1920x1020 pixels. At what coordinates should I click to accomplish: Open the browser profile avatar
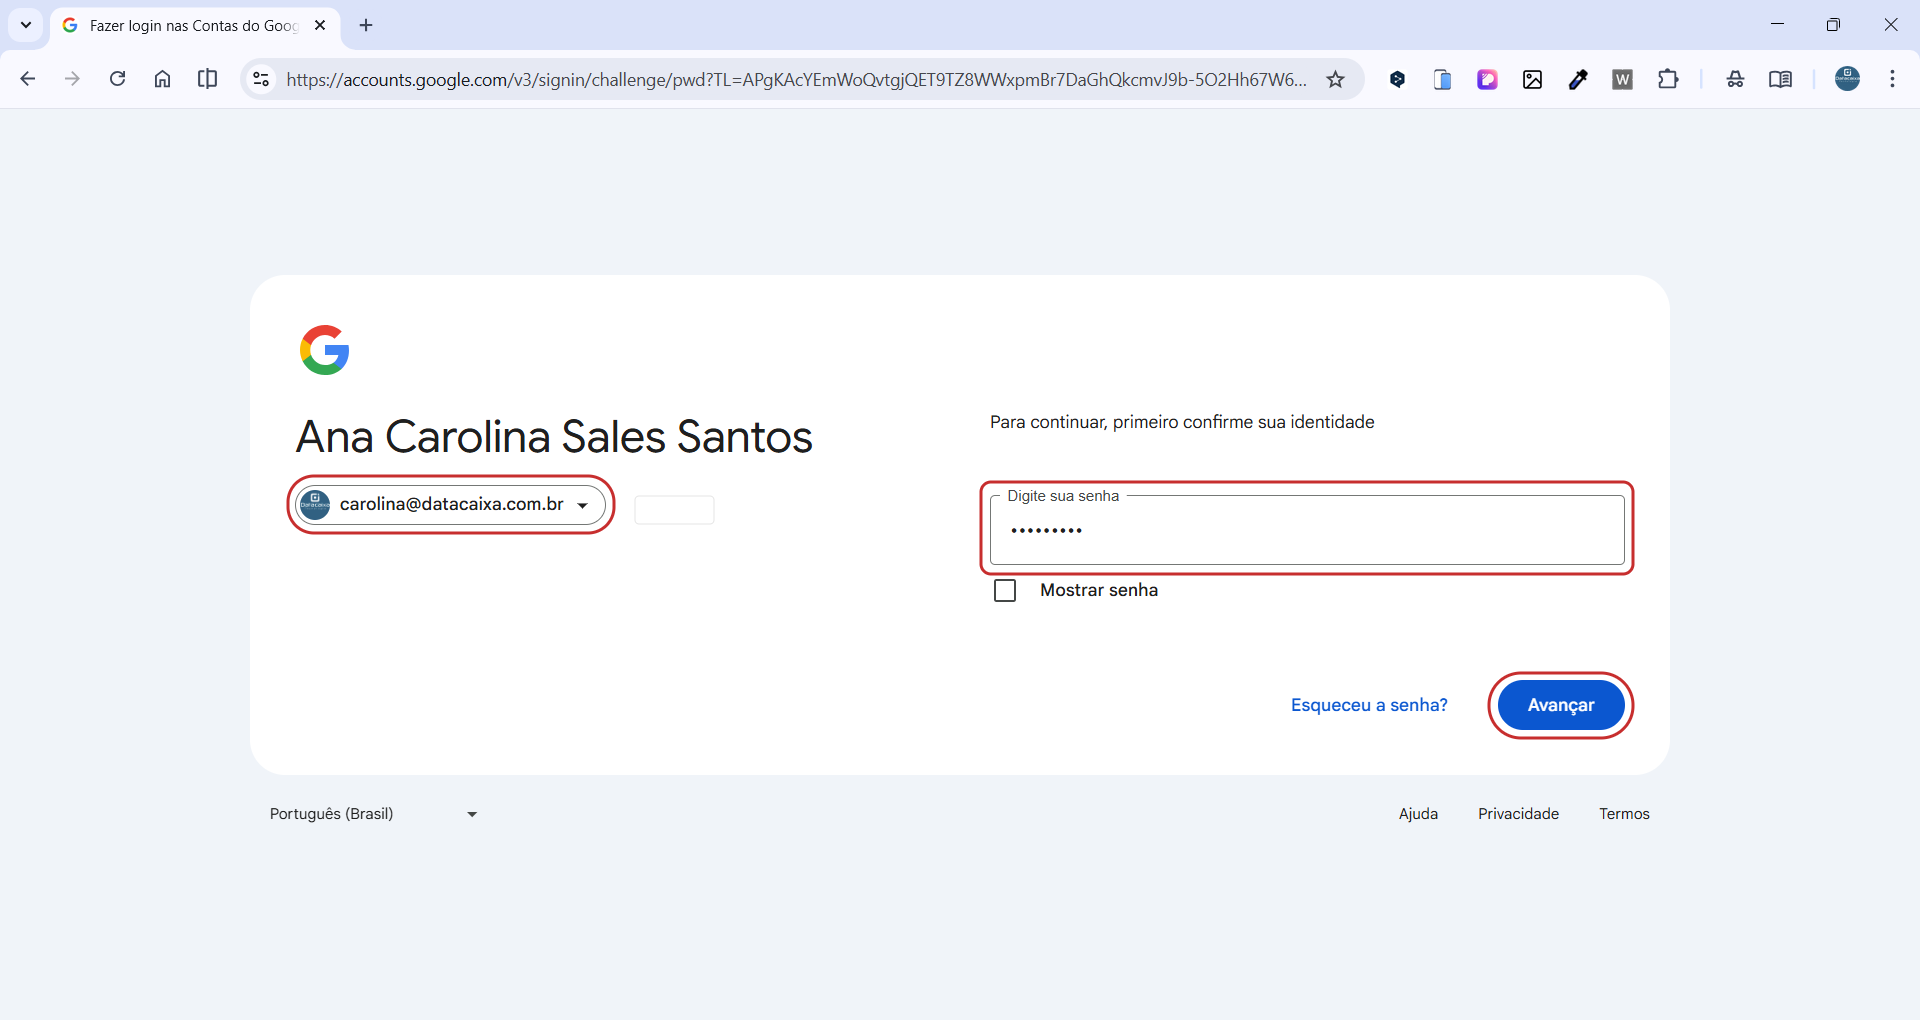coord(1847,79)
